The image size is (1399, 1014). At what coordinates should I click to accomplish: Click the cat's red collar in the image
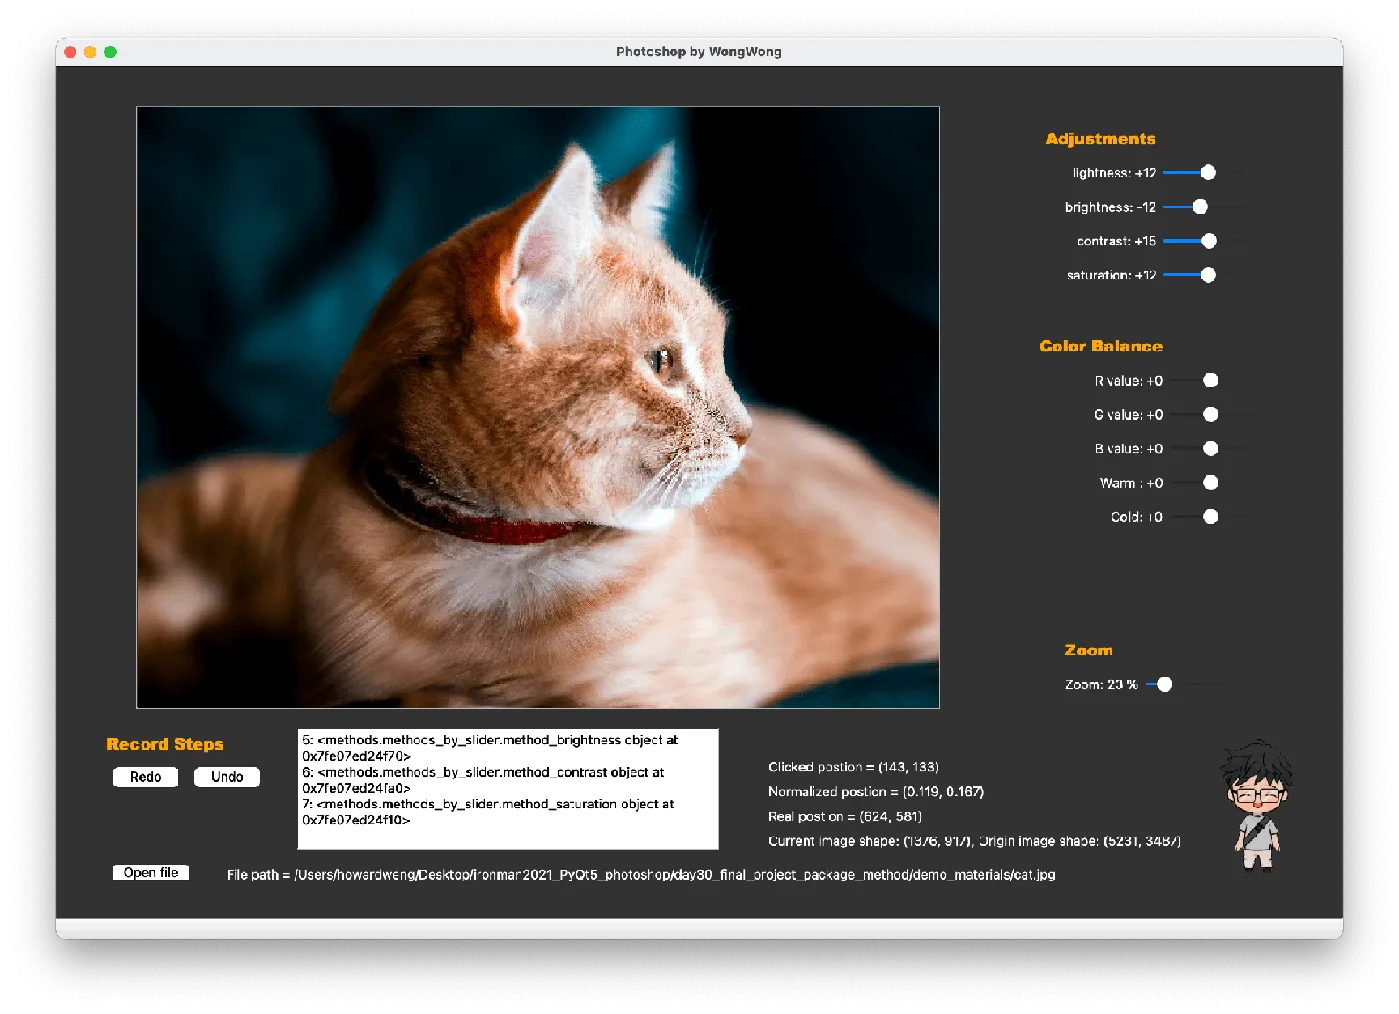pyautogui.click(x=500, y=528)
